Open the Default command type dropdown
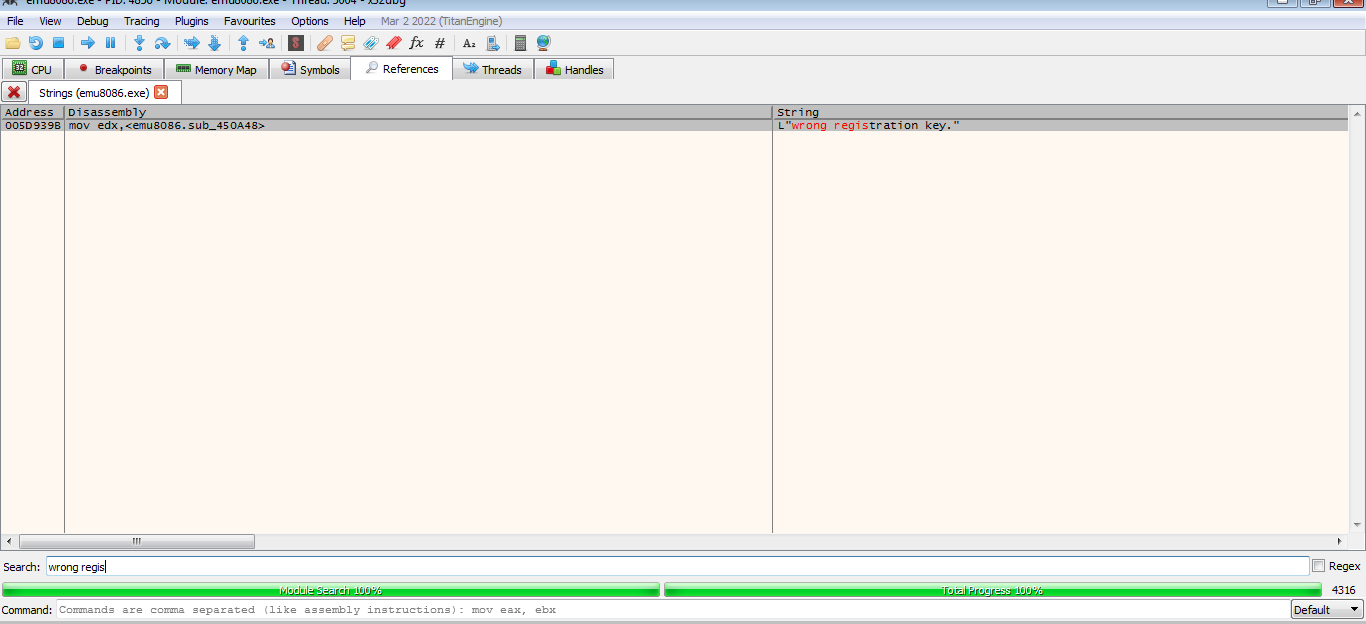This screenshot has height=624, width=1366. point(1327,610)
